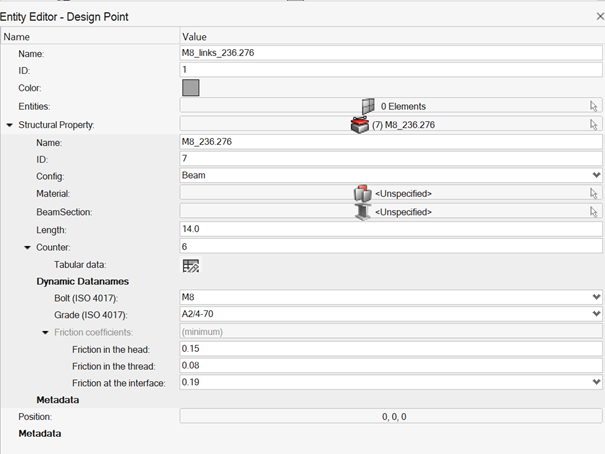Click the Length value field

pyautogui.click(x=390, y=229)
